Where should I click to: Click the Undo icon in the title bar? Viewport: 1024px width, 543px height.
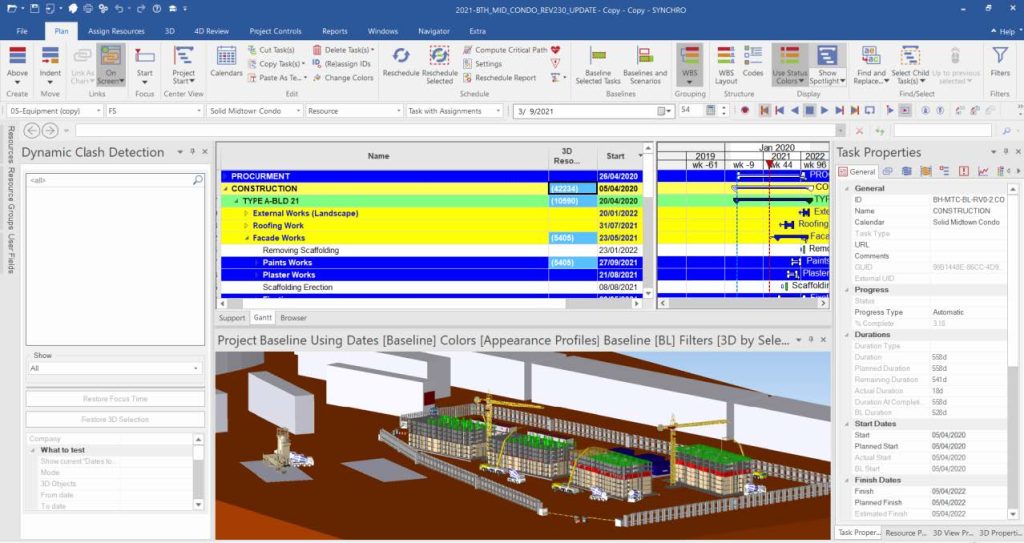coord(120,9)
